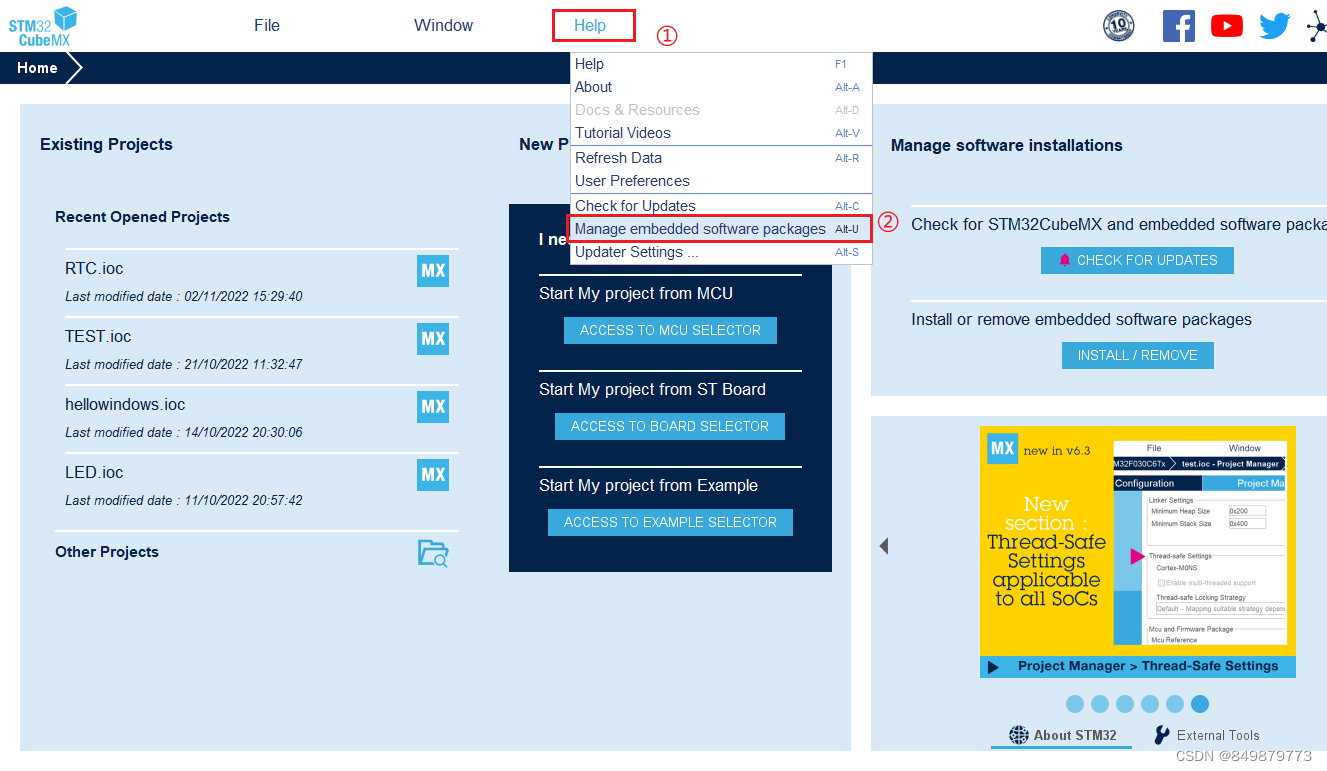Select the second carousel dot
This screenshot has height=771, width=1327.
[x=1100, y=704]
